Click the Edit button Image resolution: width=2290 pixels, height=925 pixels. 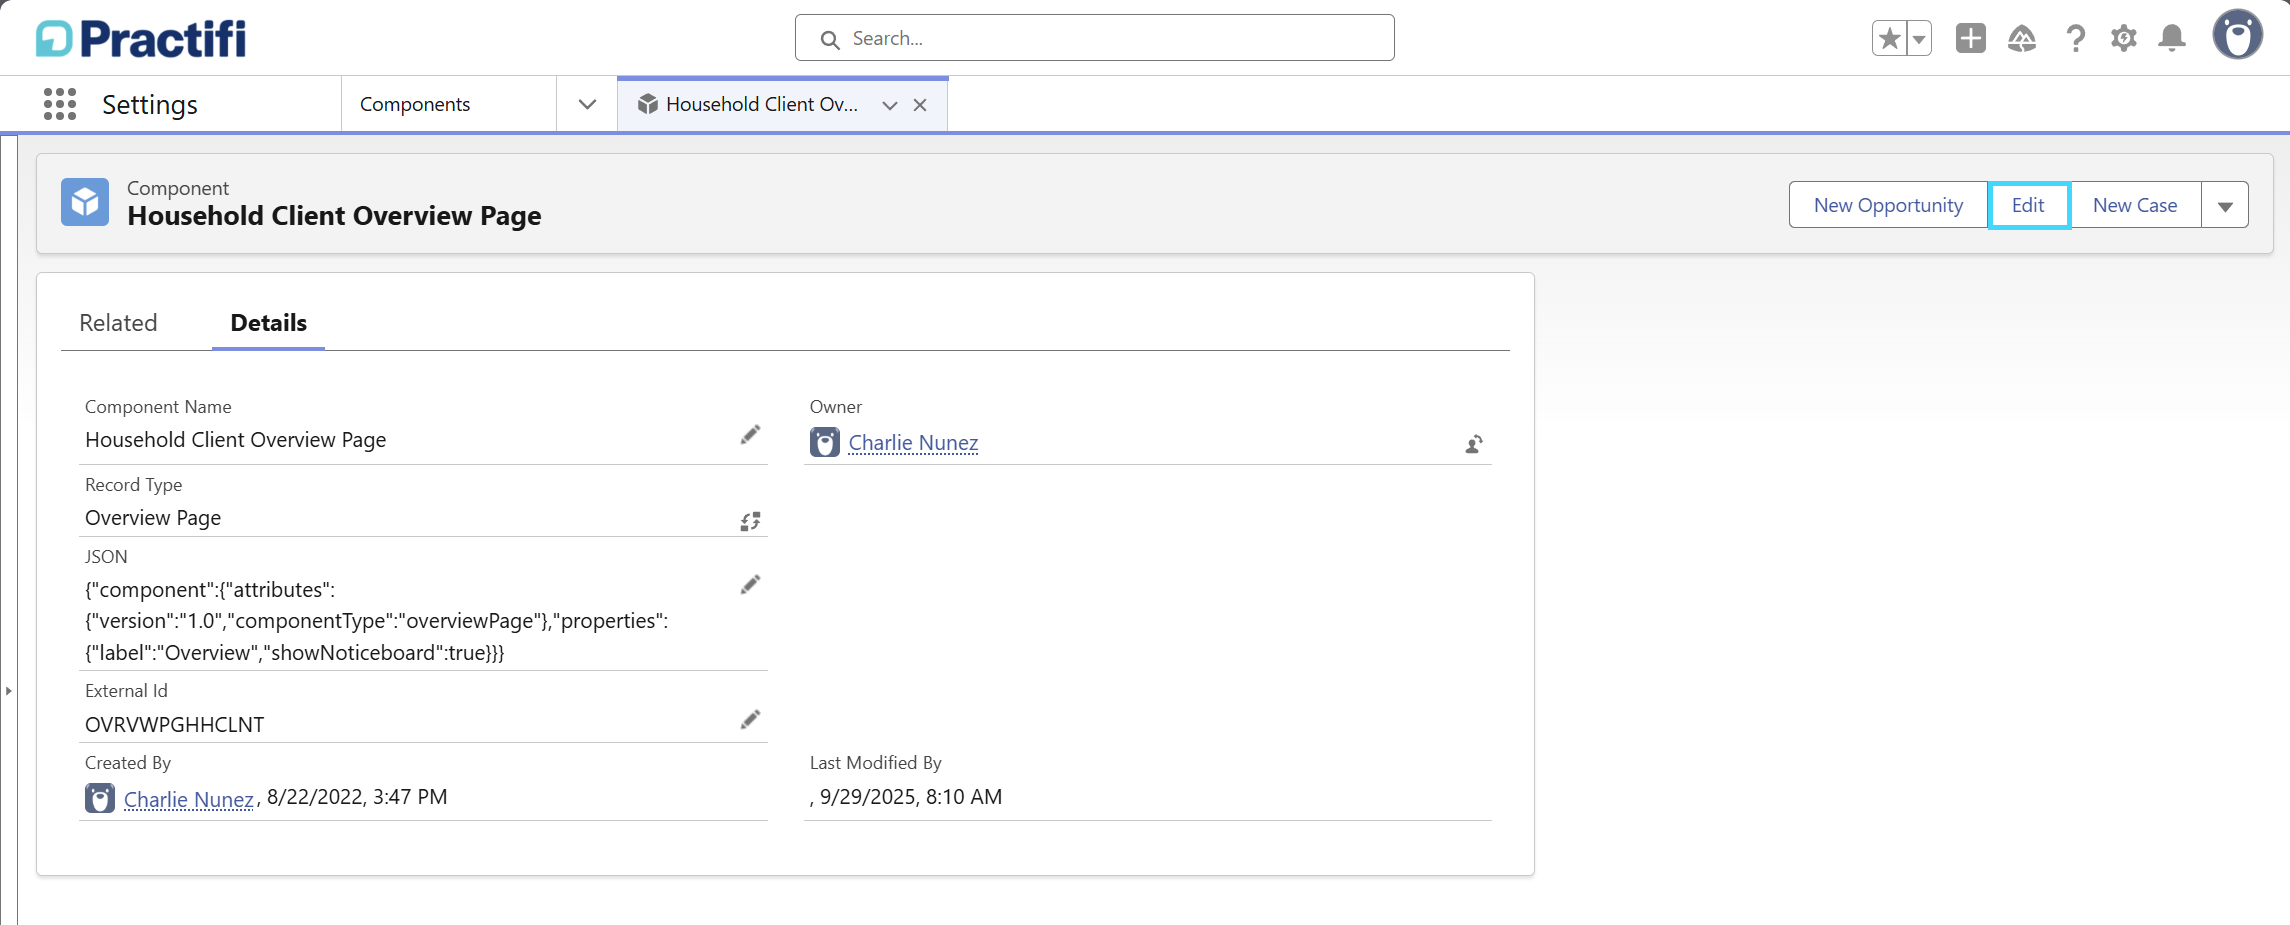[2028, 205]
